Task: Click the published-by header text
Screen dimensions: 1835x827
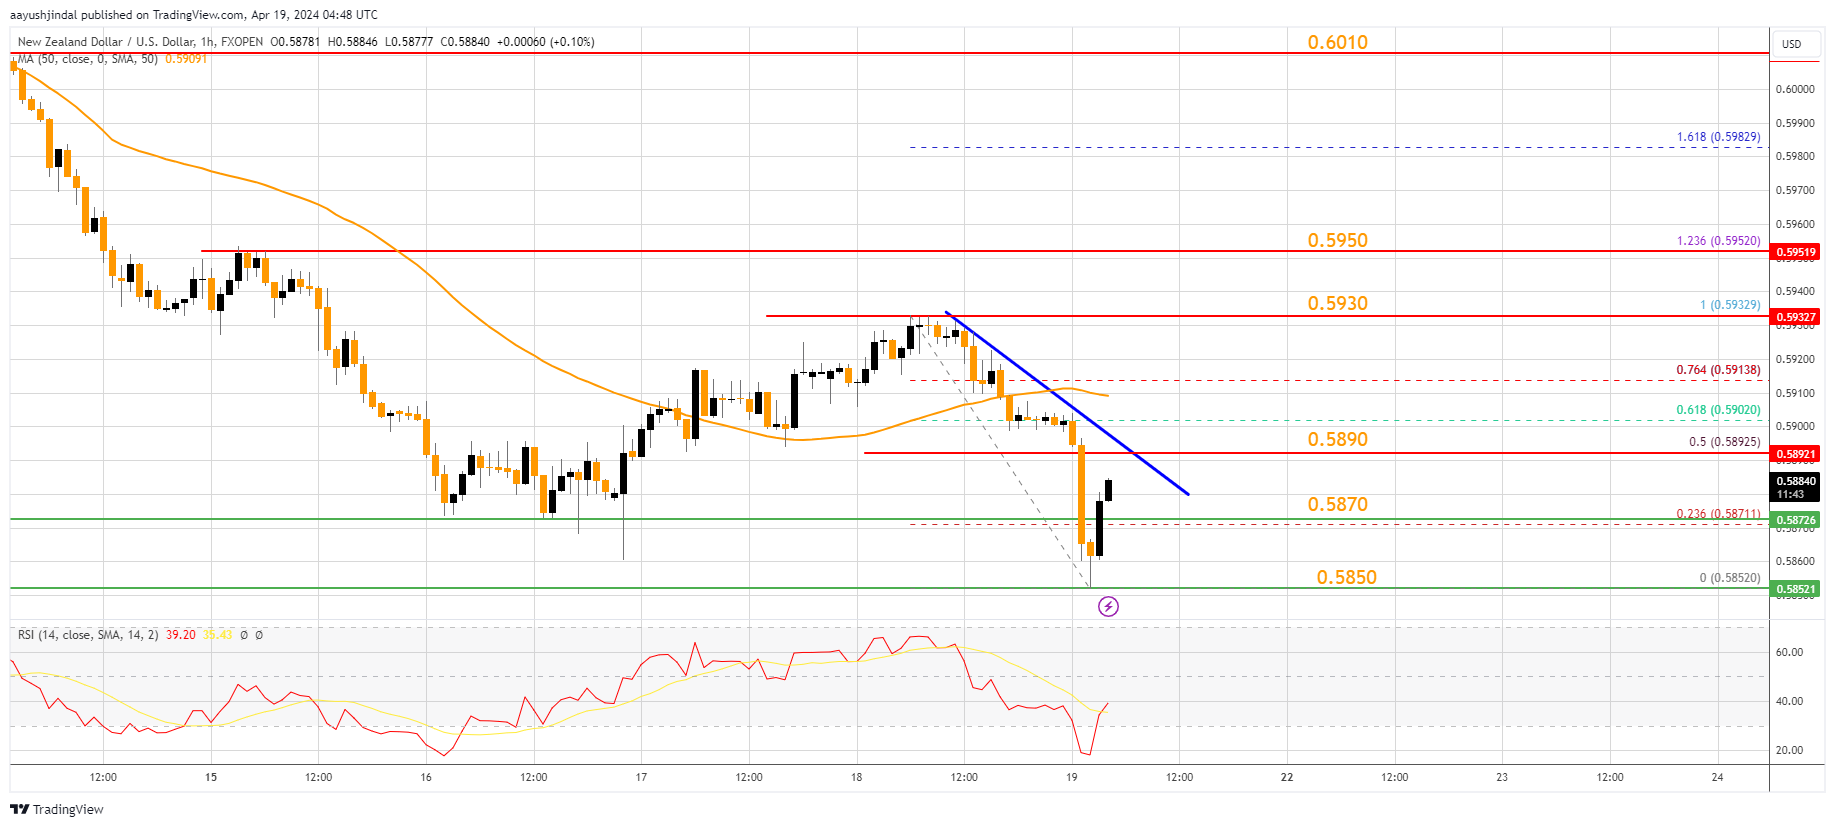Action: point(194,15)
